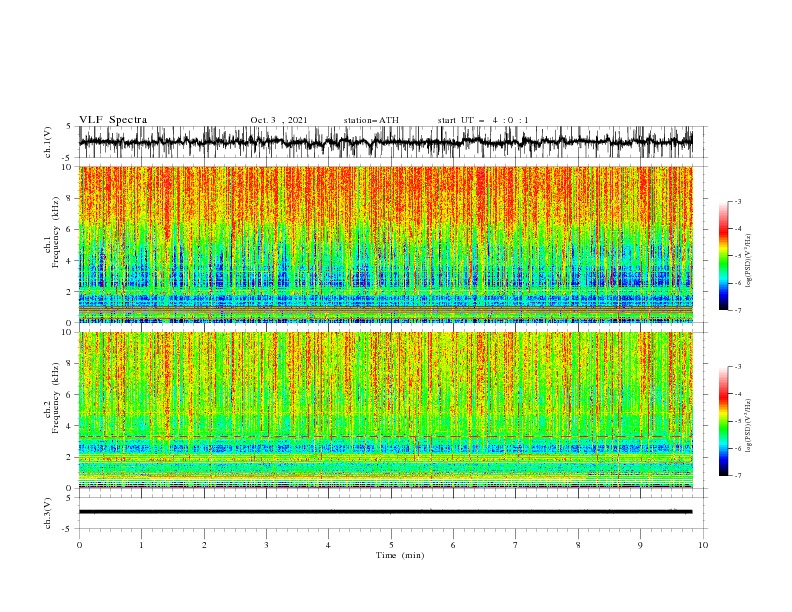Viewport: 792px width, 612px height.
Task: Click the "VLF Spectra" title text
Action: 113,120
